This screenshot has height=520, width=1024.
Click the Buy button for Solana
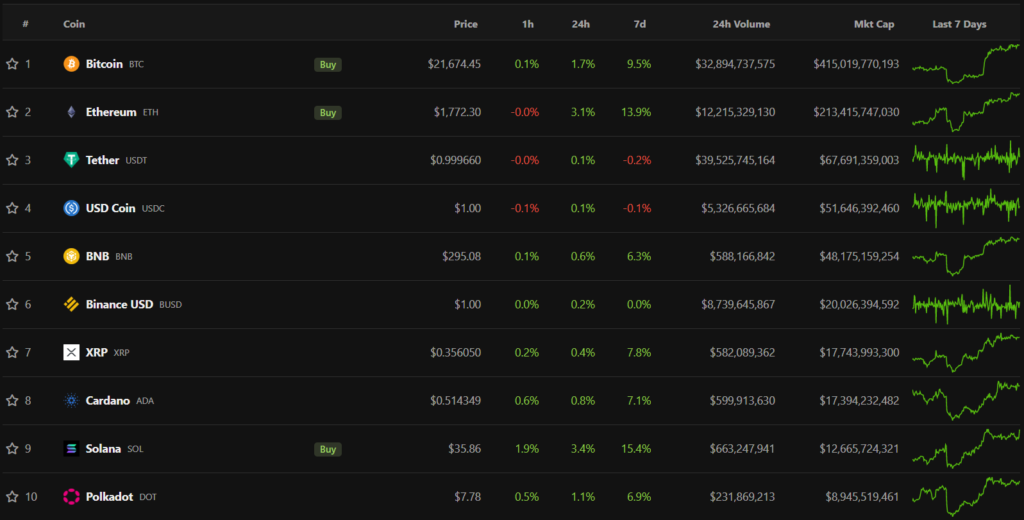[x=328, y=449]
